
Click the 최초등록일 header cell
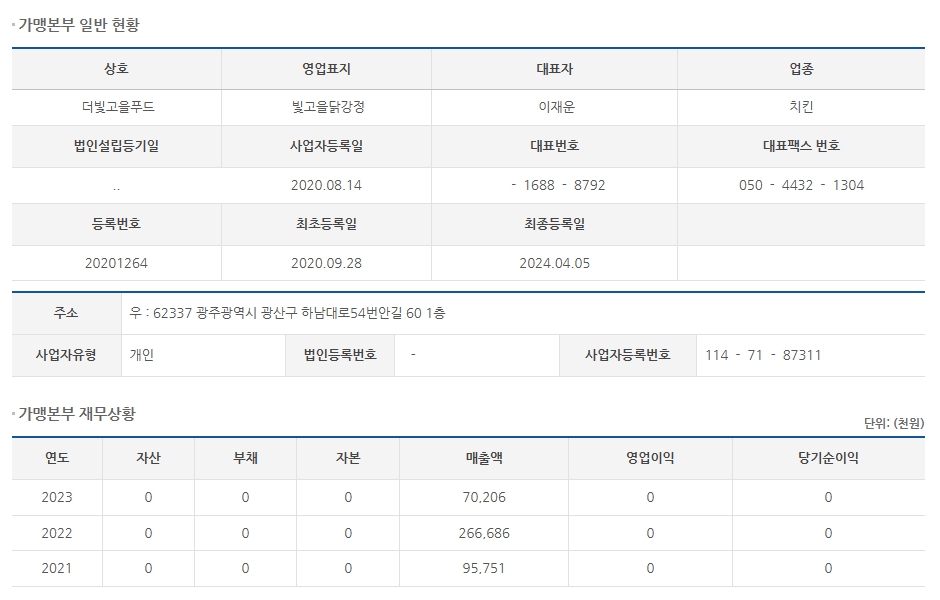(x=326, y=224)
